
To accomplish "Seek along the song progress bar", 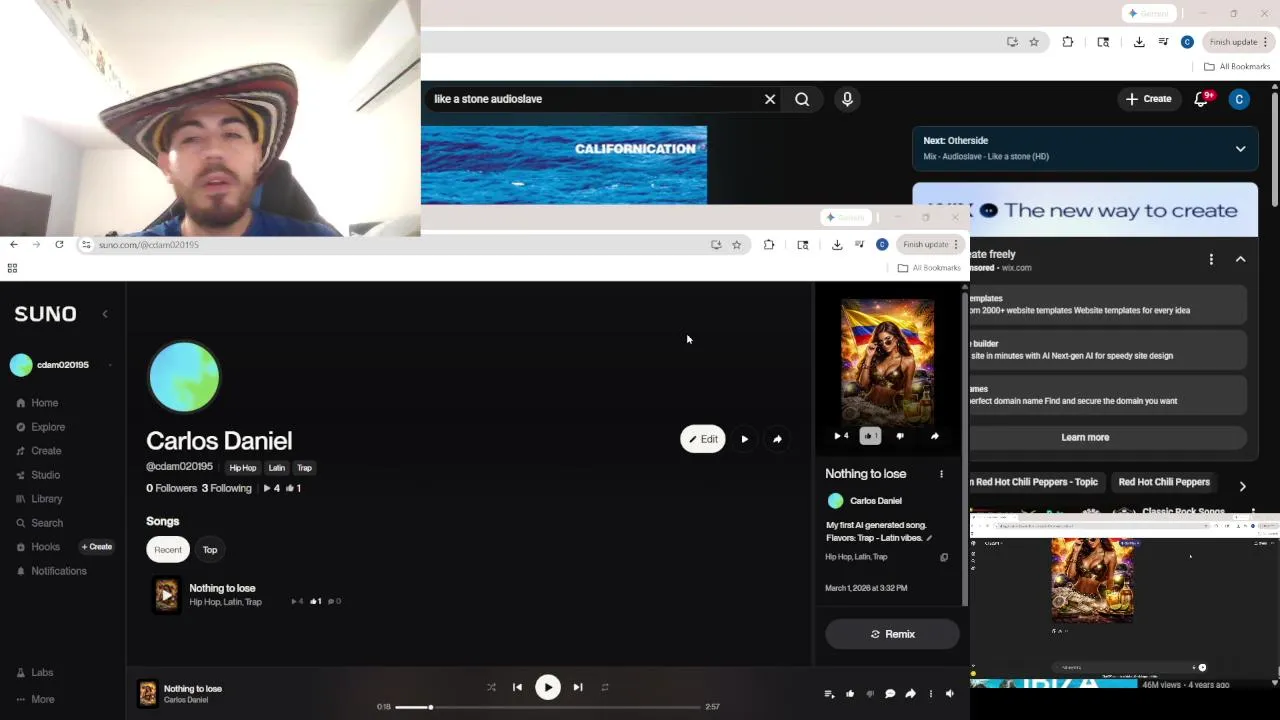I will (548, 707).
